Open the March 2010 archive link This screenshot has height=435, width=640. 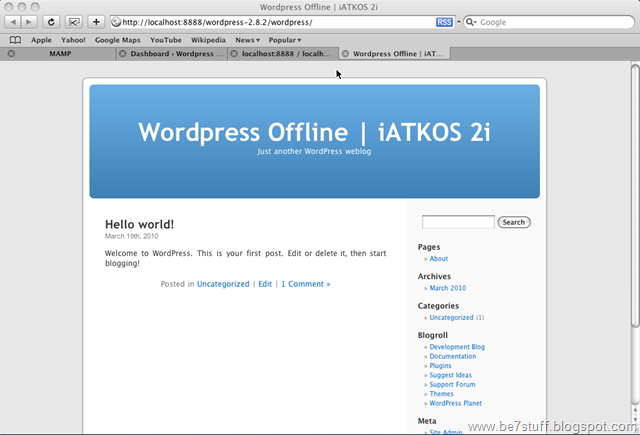click(x=447, y=288)
